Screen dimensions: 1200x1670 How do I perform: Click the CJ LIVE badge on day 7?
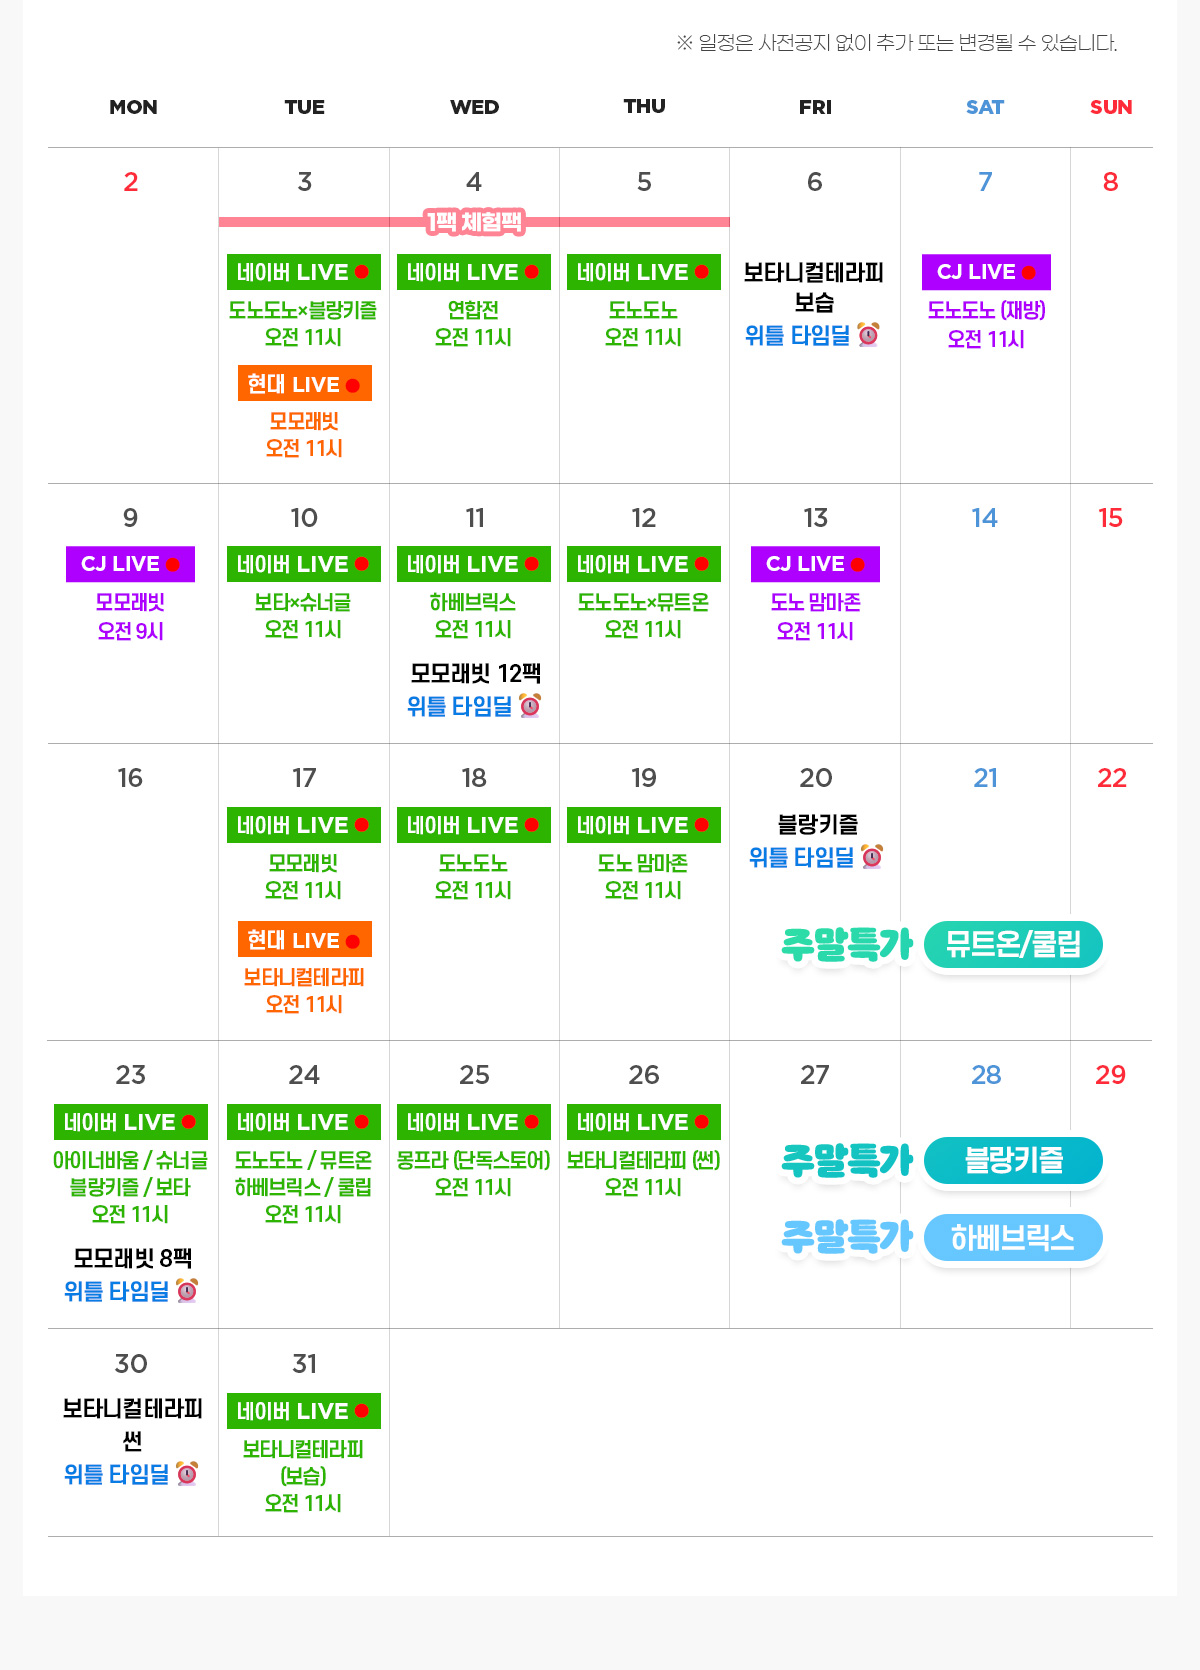(x=986, y=272)
